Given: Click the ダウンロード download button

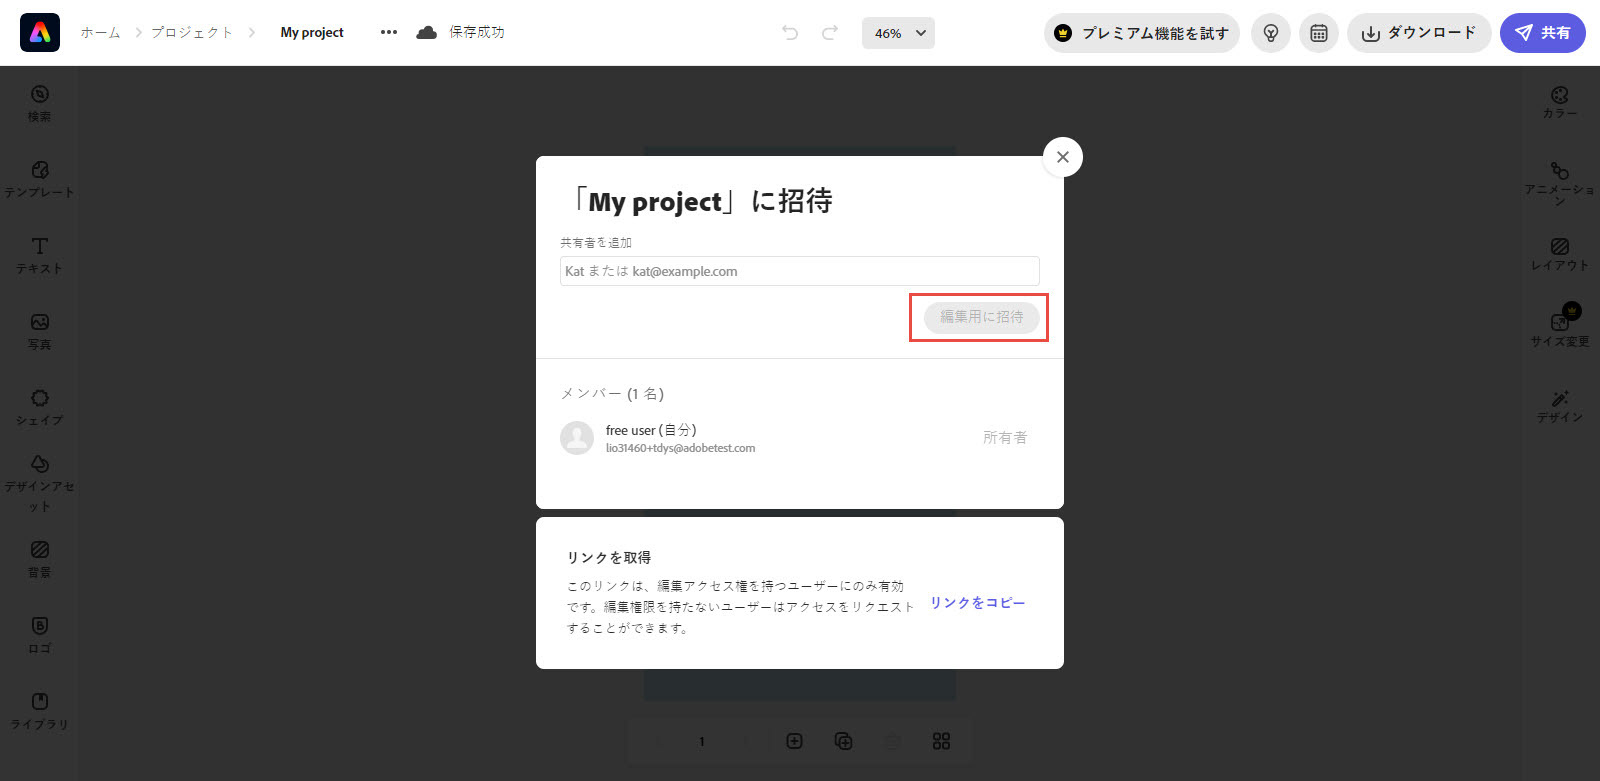Looking at the screenshot, I should point(1418,33).
